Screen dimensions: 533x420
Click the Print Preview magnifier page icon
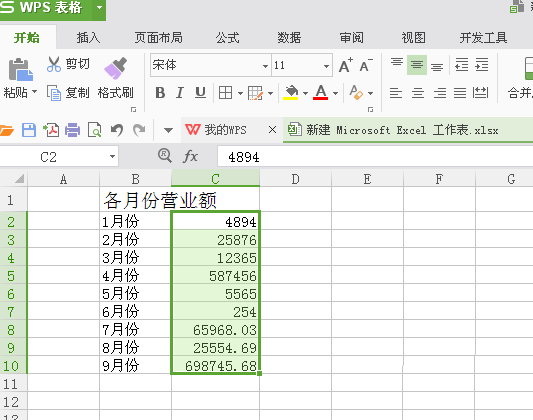pyautogui.click(x=94, y=130)
